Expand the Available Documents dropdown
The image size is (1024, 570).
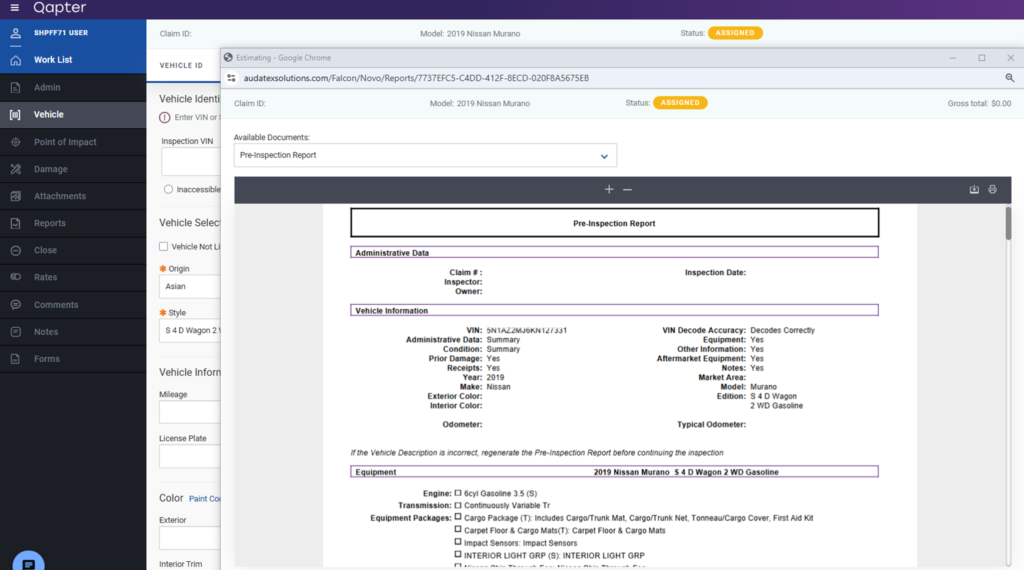[425, 155]
